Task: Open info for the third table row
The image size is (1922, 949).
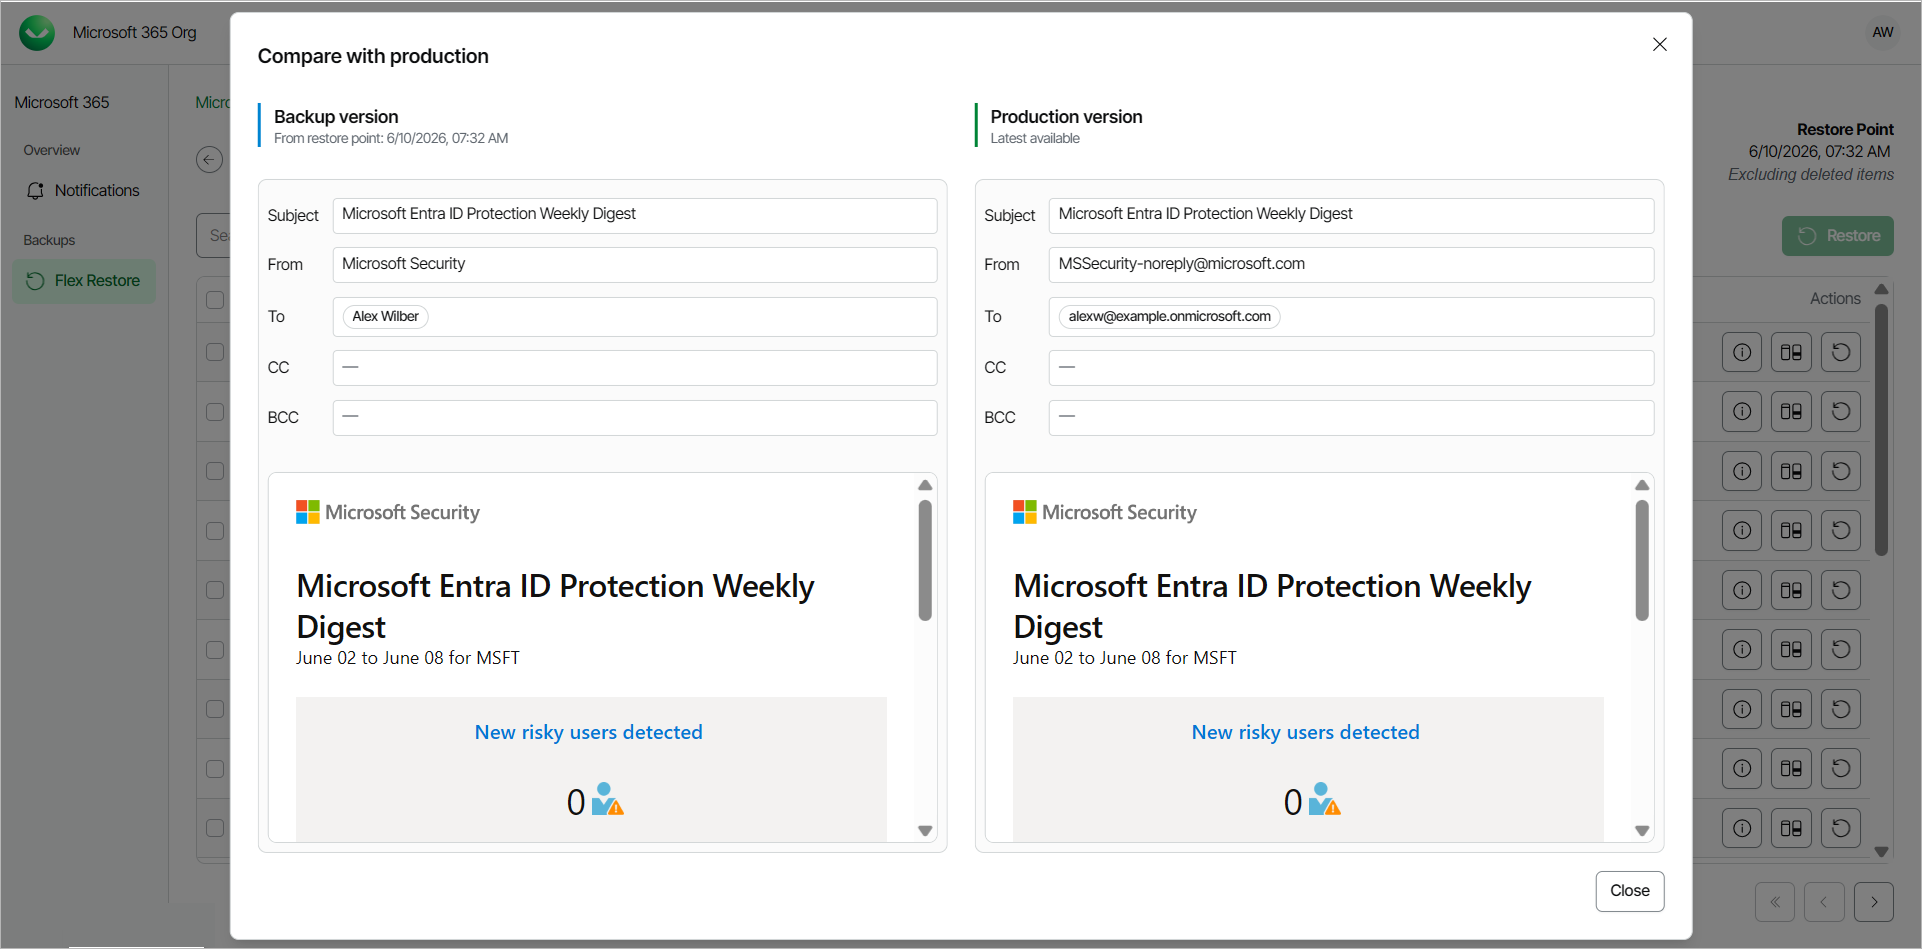Action: coord(1741,471)
